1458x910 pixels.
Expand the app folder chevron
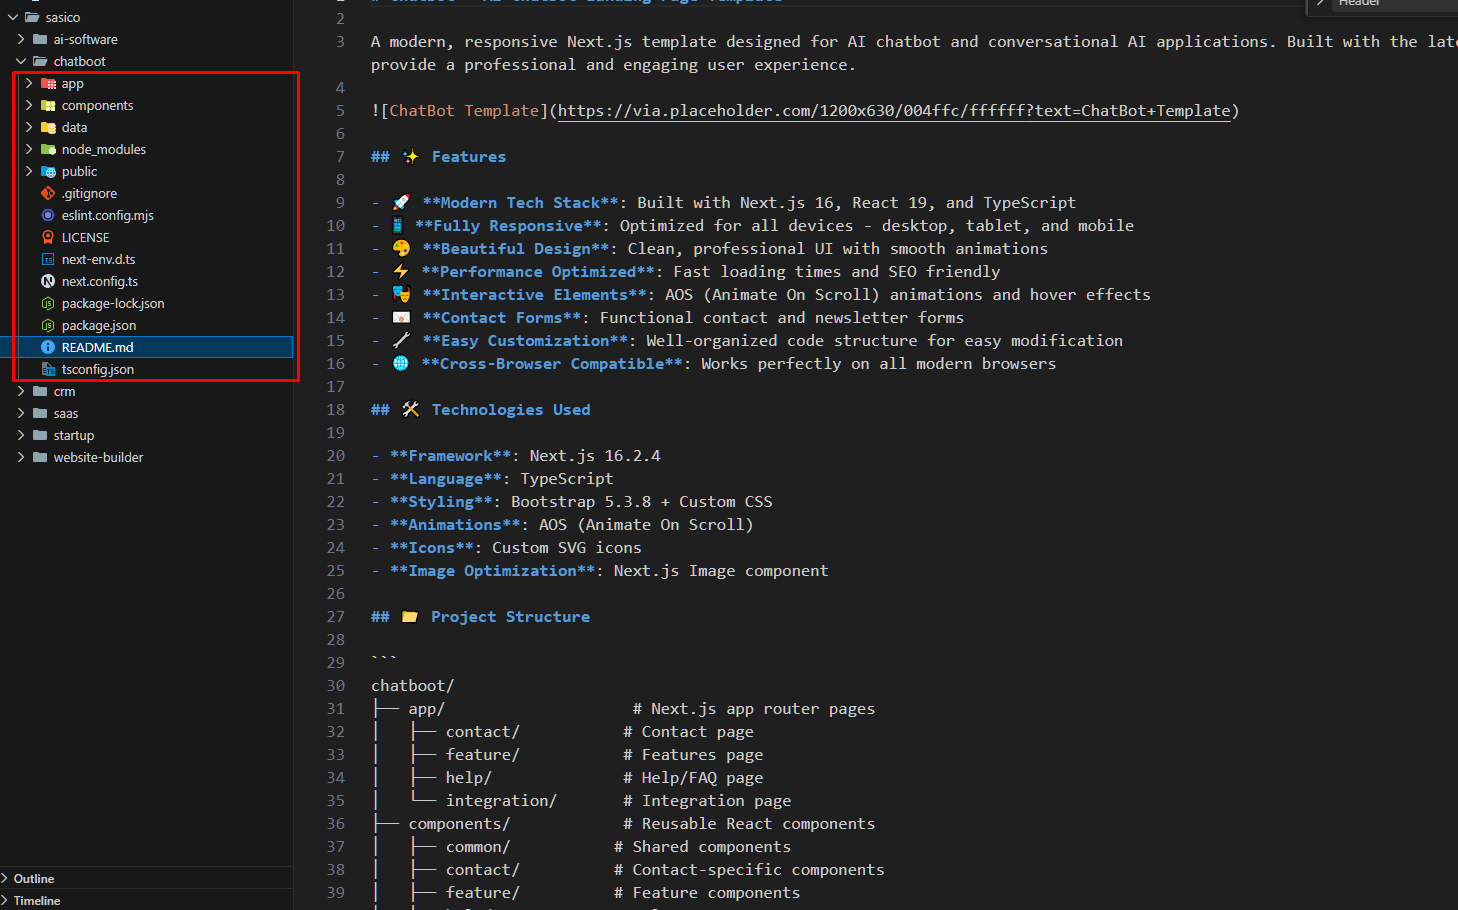(29, 84)
